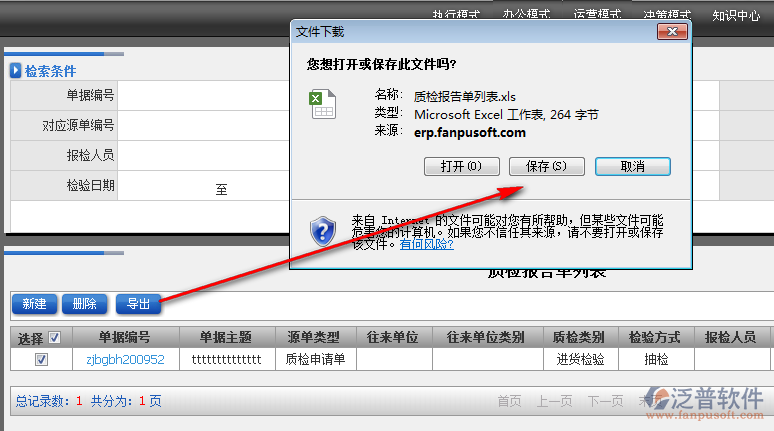Image resolution: width=774 pixels, height=431 pixels.
Task: Open the 有何风险? link
Action: pyautogui.click(x=426, y=244)
